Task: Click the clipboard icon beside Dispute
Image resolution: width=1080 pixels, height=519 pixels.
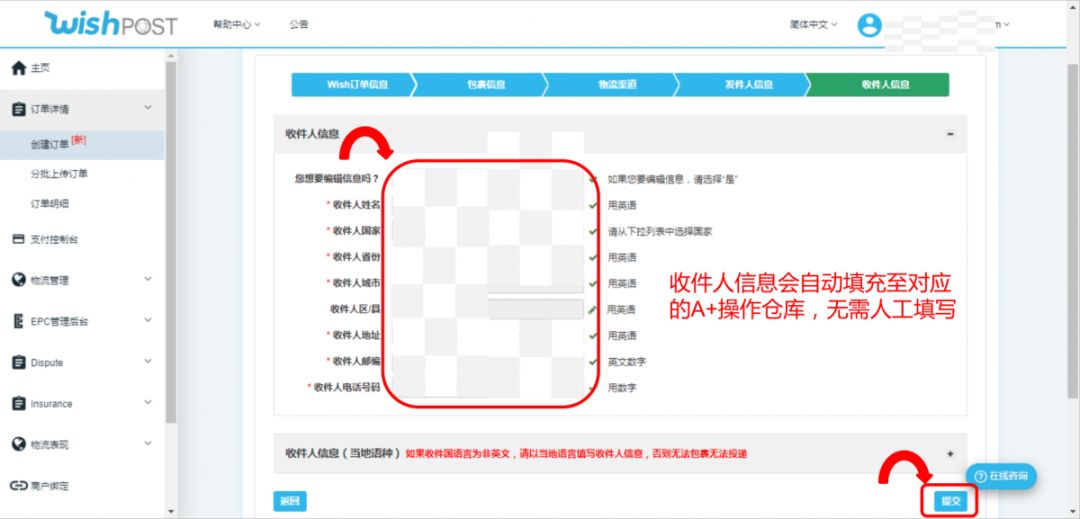Action: coord(19,362)
